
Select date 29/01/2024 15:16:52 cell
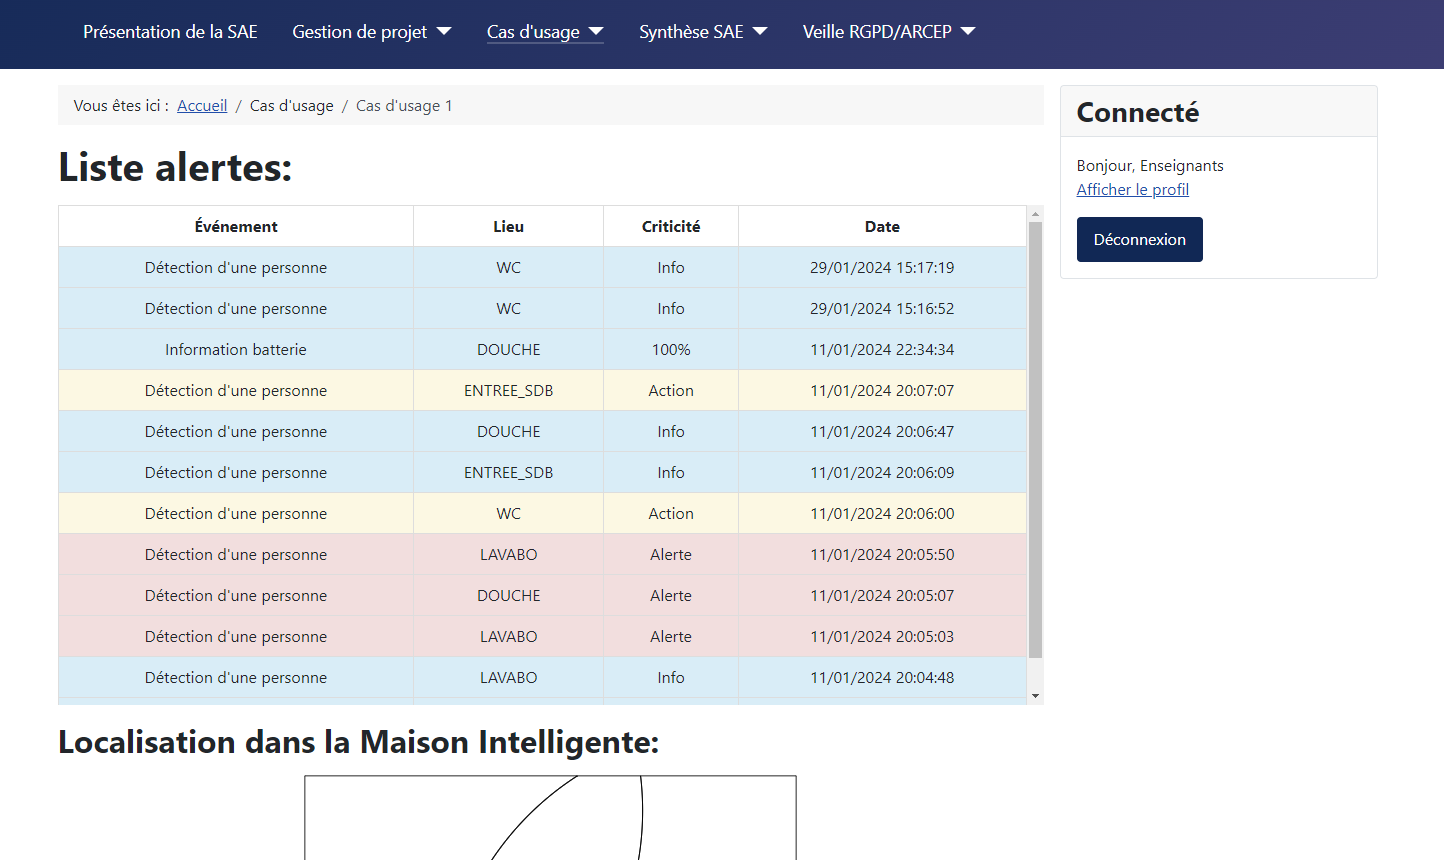[882, 308]
